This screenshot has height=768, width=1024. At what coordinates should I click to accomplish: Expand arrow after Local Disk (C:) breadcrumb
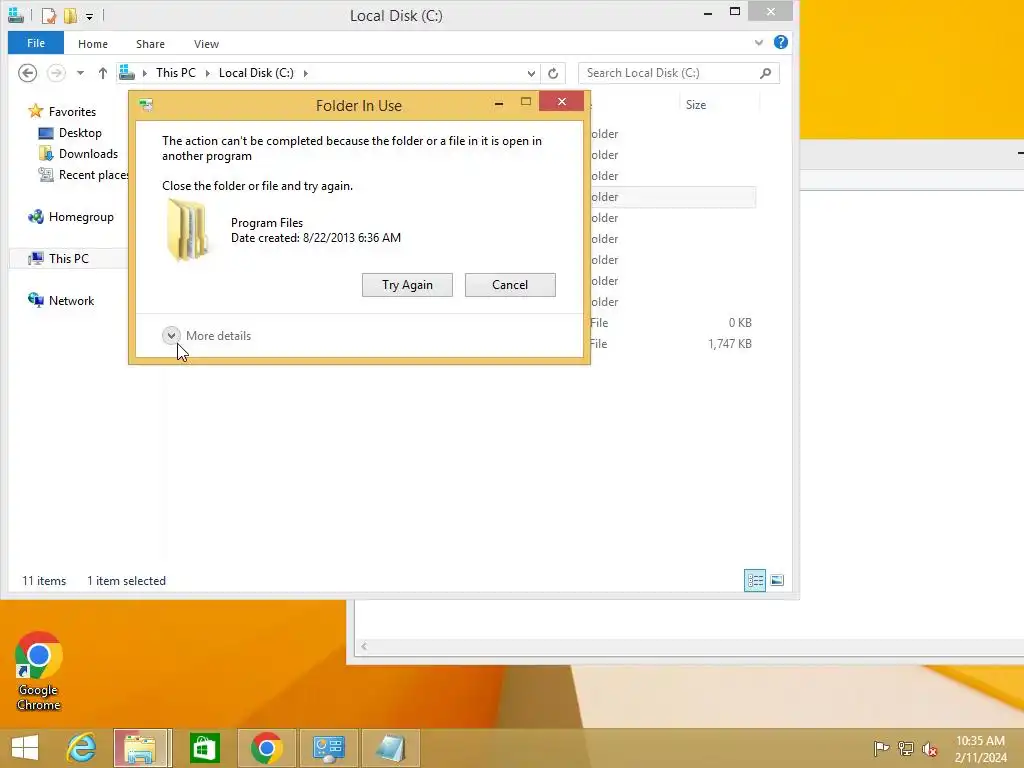click(306, 73)
